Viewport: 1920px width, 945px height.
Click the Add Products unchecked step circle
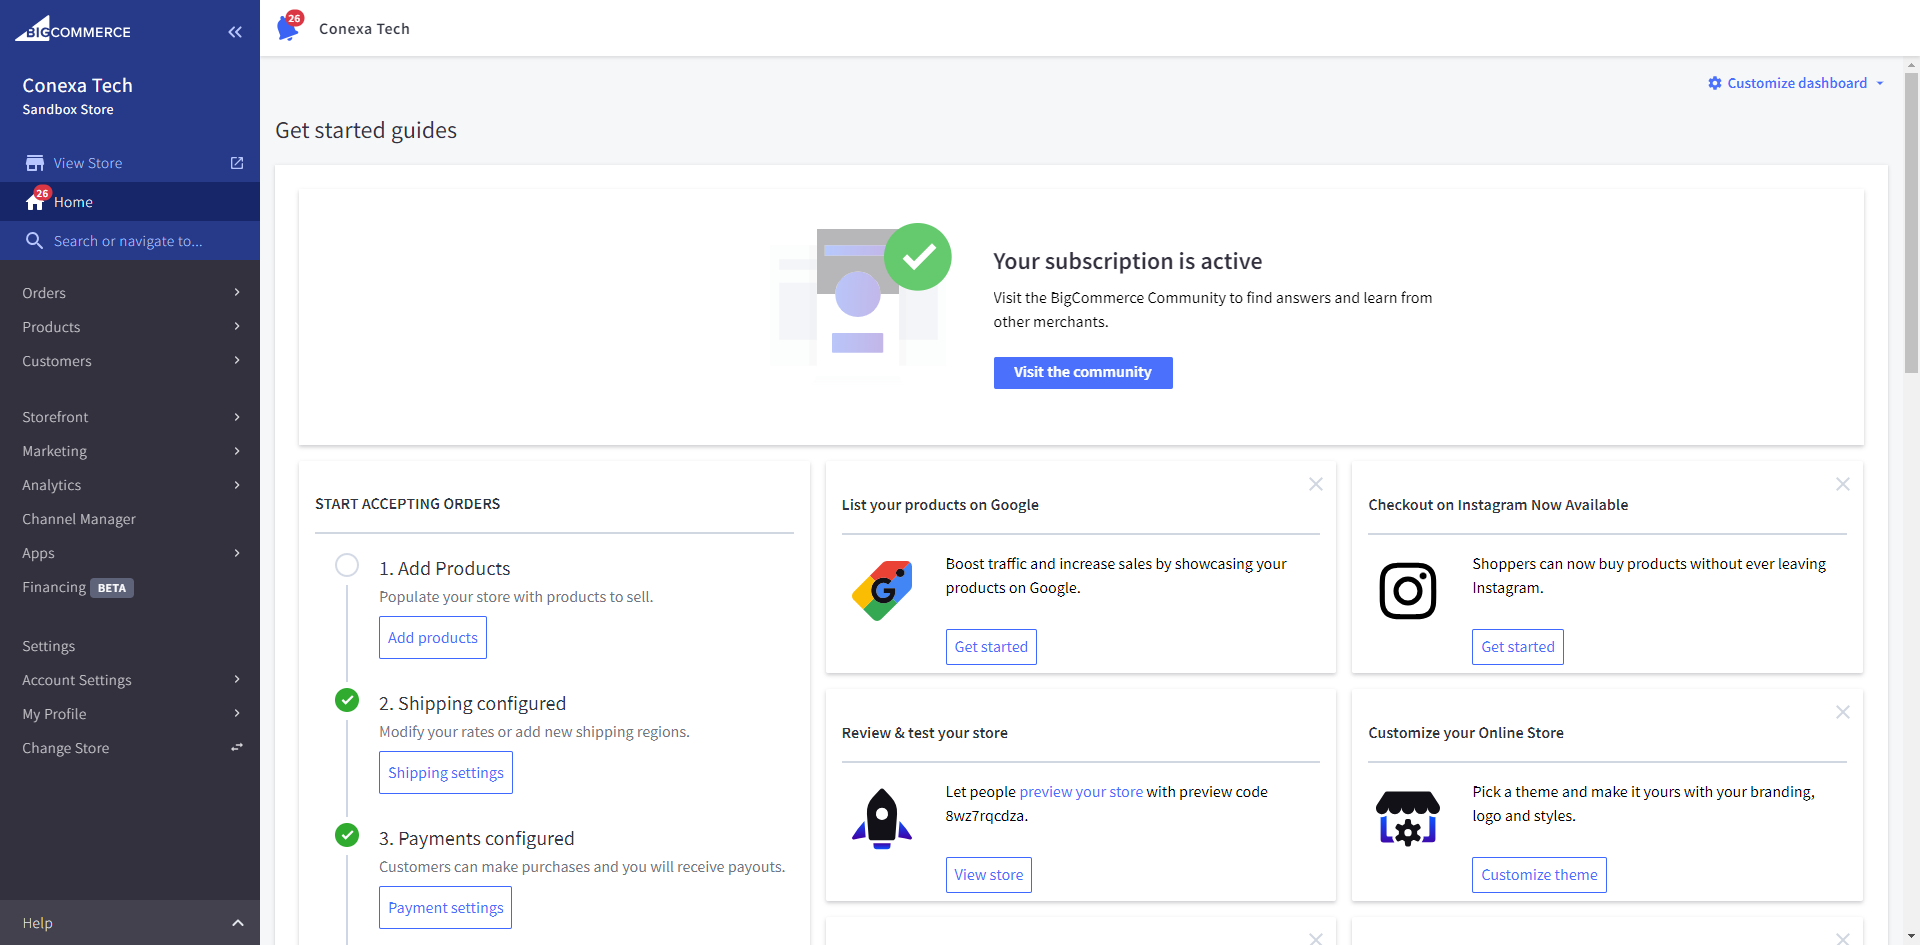[347, 565]
